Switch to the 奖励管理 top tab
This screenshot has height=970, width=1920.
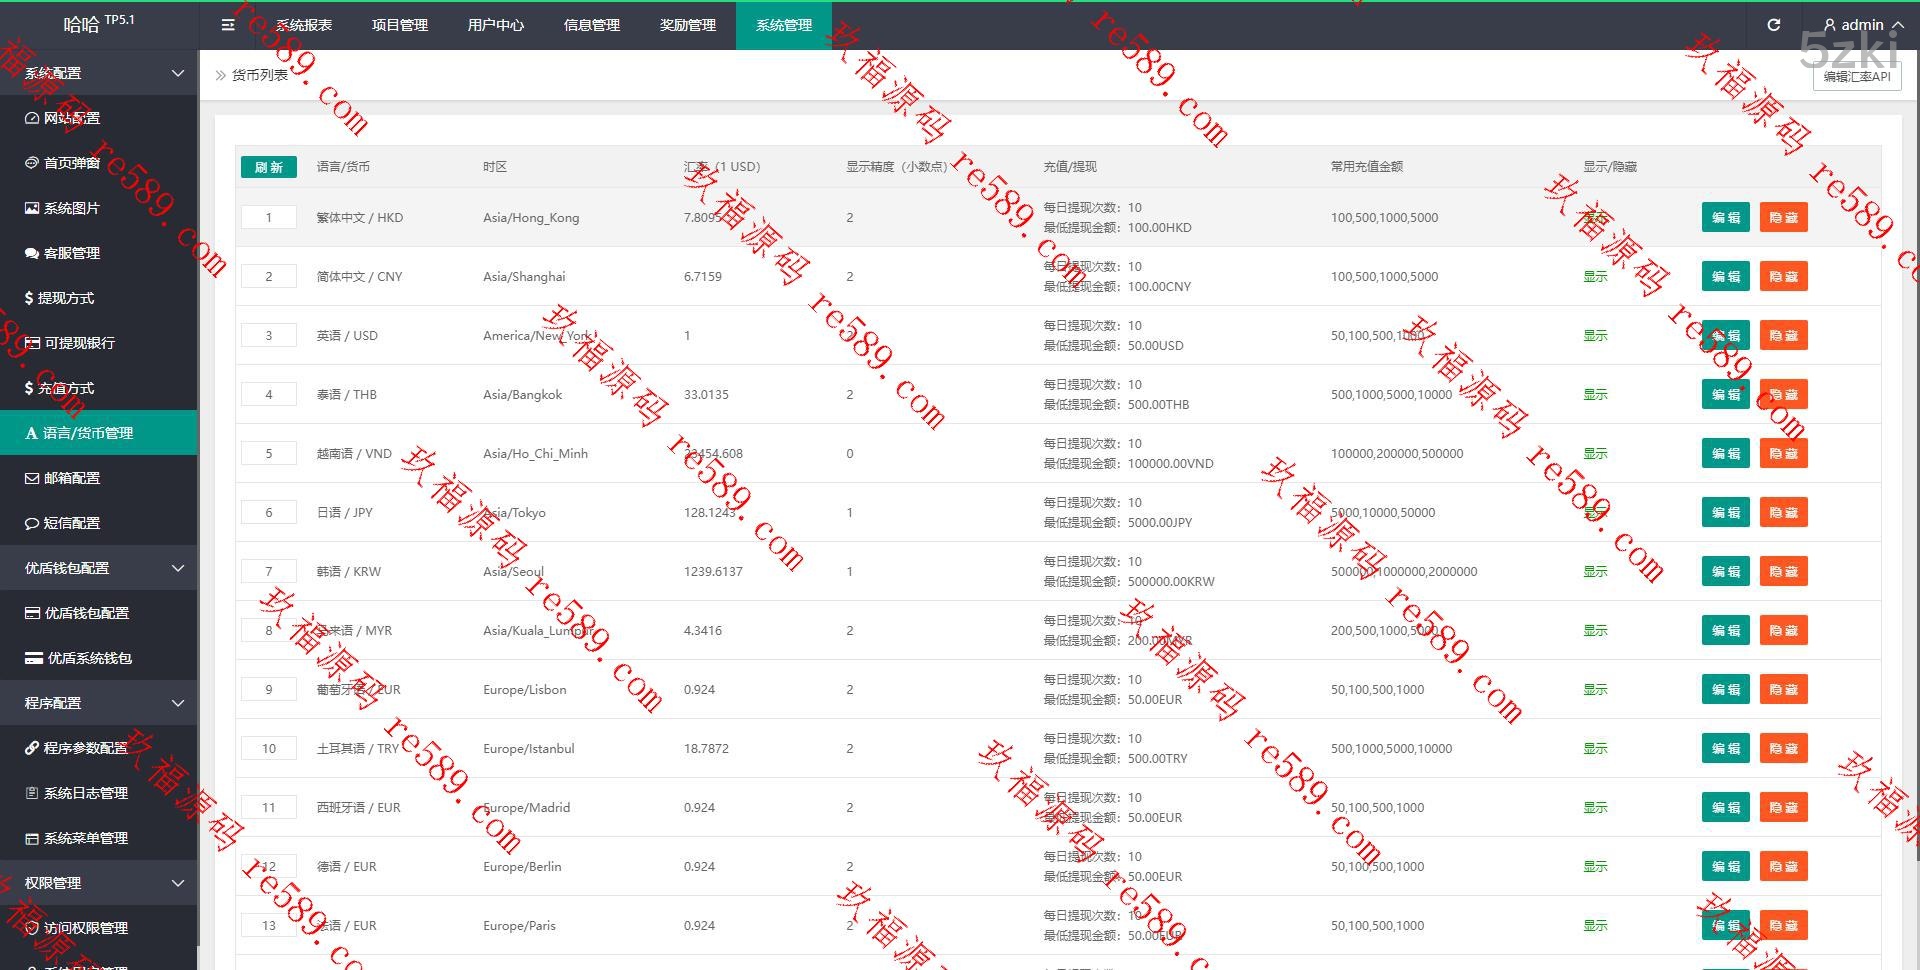[x=687, y=25]
